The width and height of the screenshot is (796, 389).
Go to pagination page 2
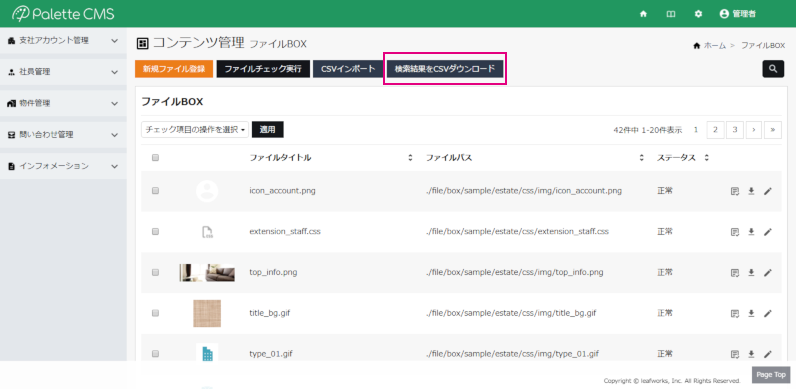point(715,129)
